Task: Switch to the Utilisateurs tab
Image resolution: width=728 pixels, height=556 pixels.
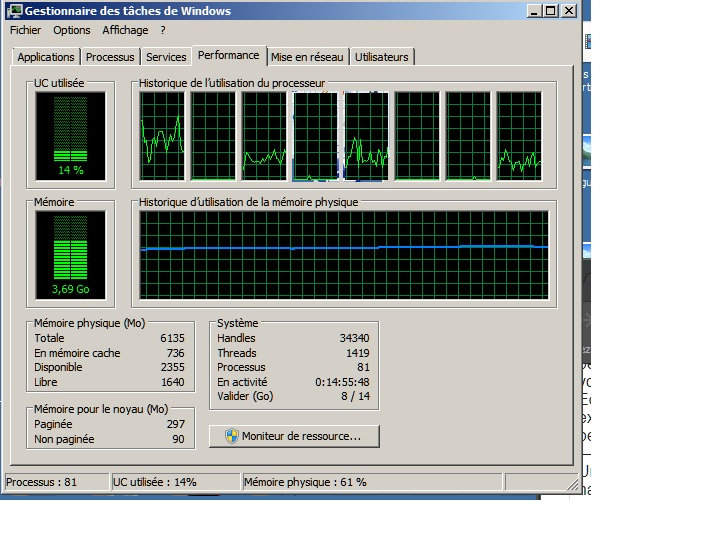Action: tap(382, 57)
